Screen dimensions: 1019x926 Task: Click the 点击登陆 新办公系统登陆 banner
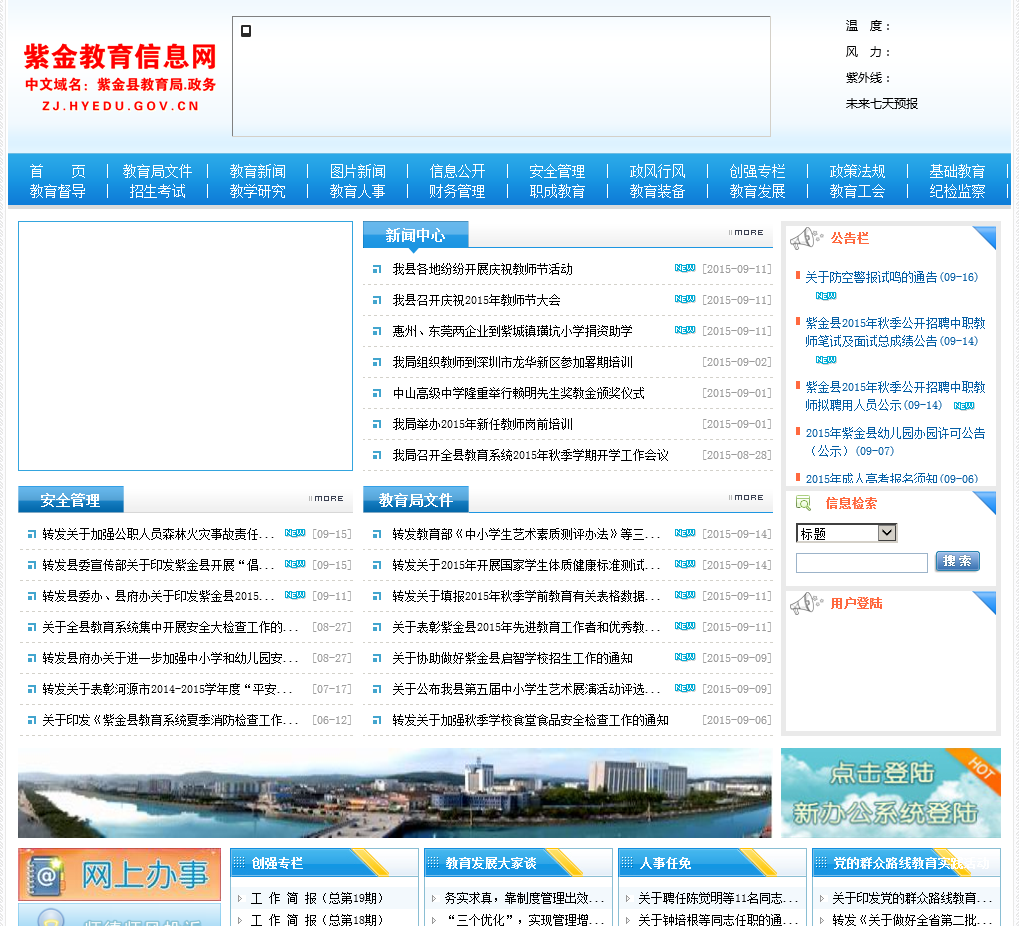(x=890, y=793)
